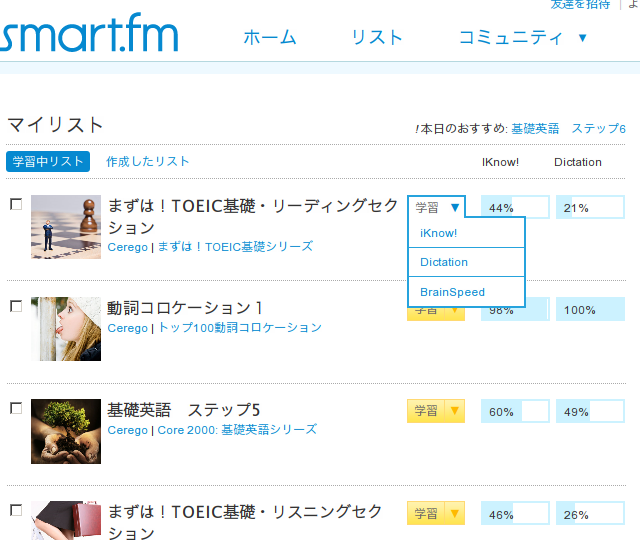Click the マイリスト page heading
Viewport: 640px width, 540px height.
[55, 124]
